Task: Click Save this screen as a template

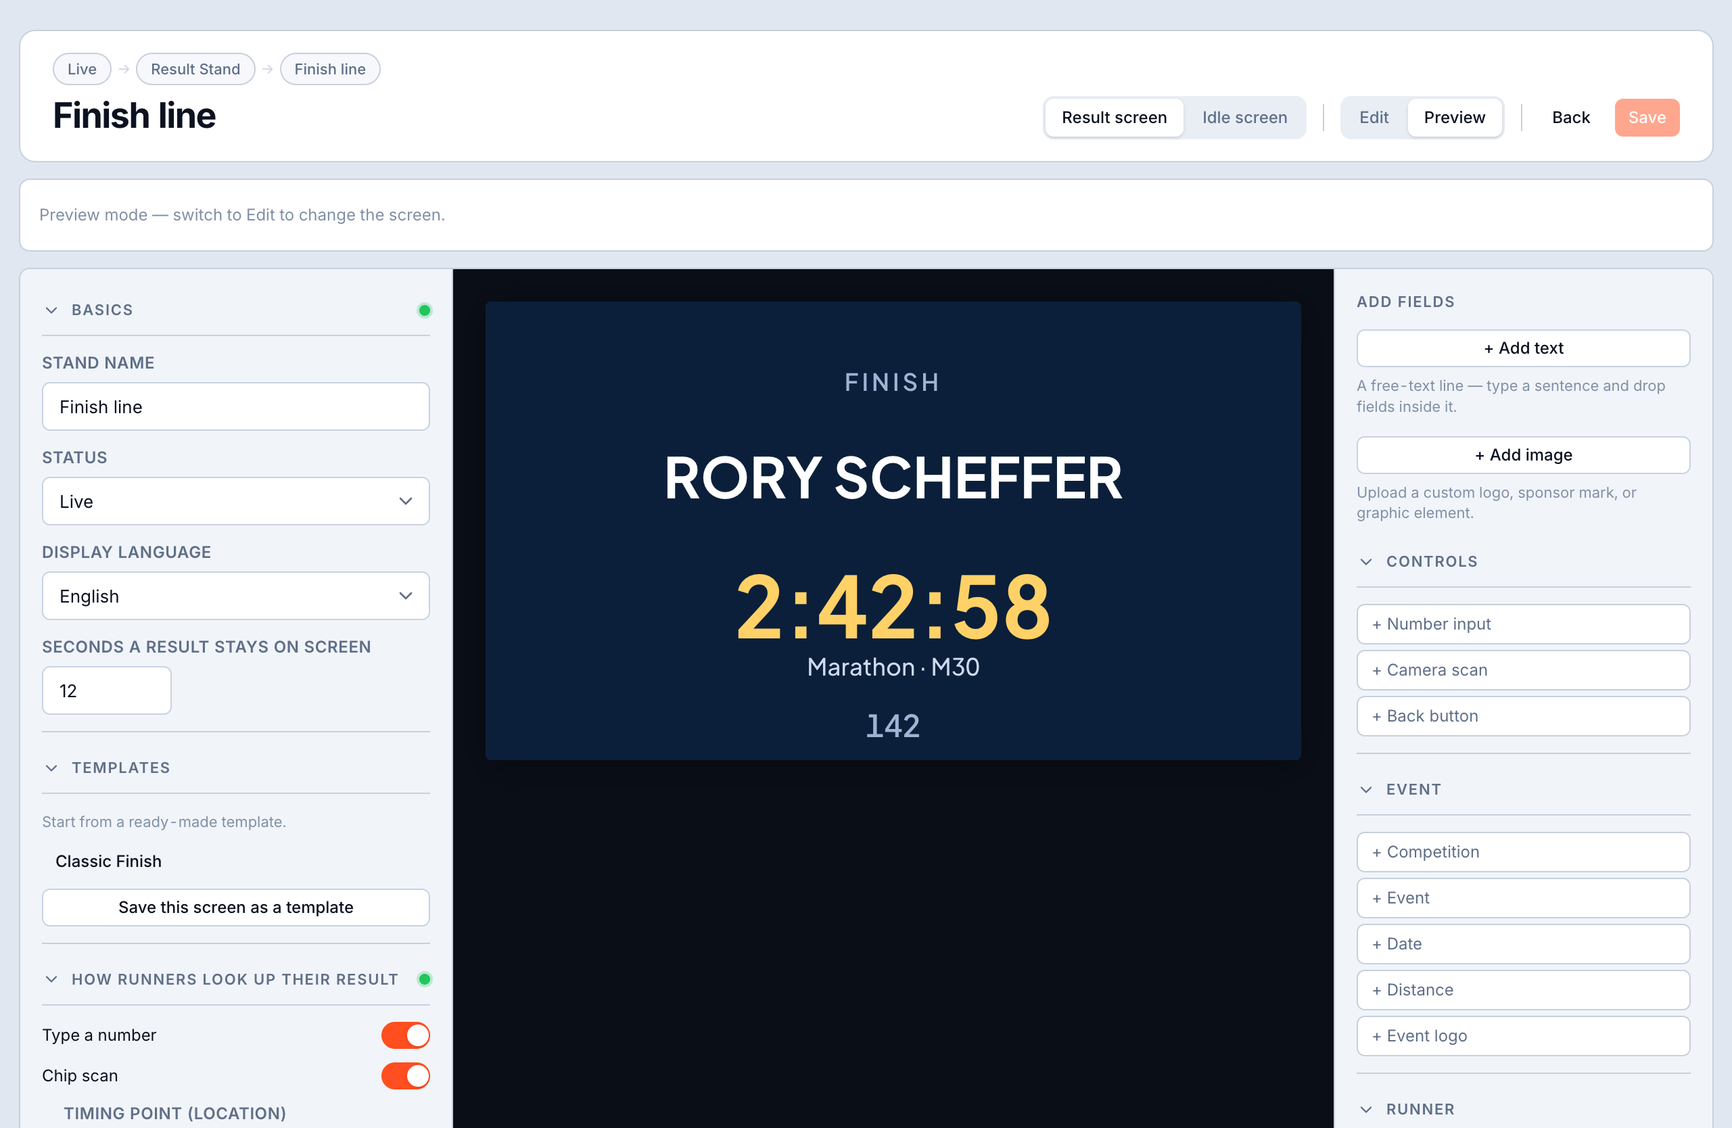Action: pos(236,907)
